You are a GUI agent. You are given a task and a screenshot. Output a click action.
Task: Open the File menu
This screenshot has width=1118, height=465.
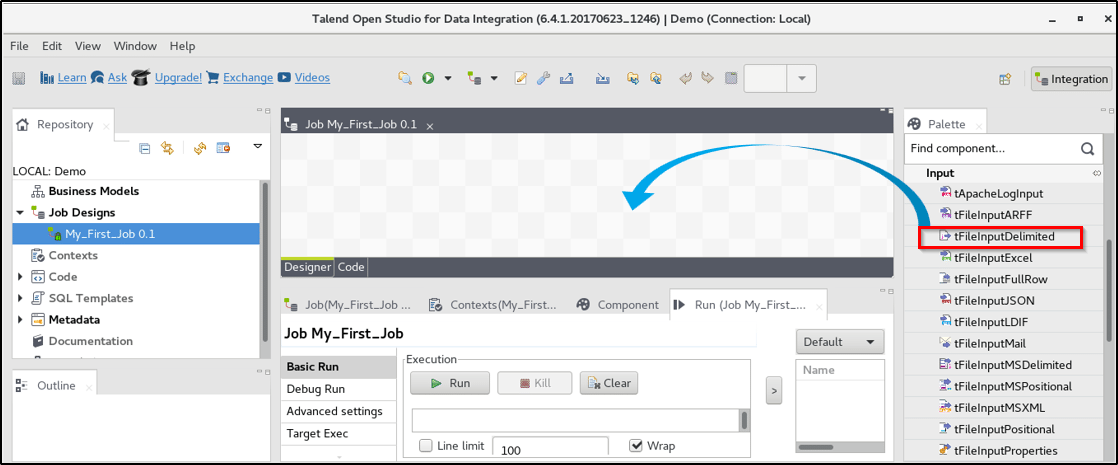pyautogui.click(x=19, y=46)
